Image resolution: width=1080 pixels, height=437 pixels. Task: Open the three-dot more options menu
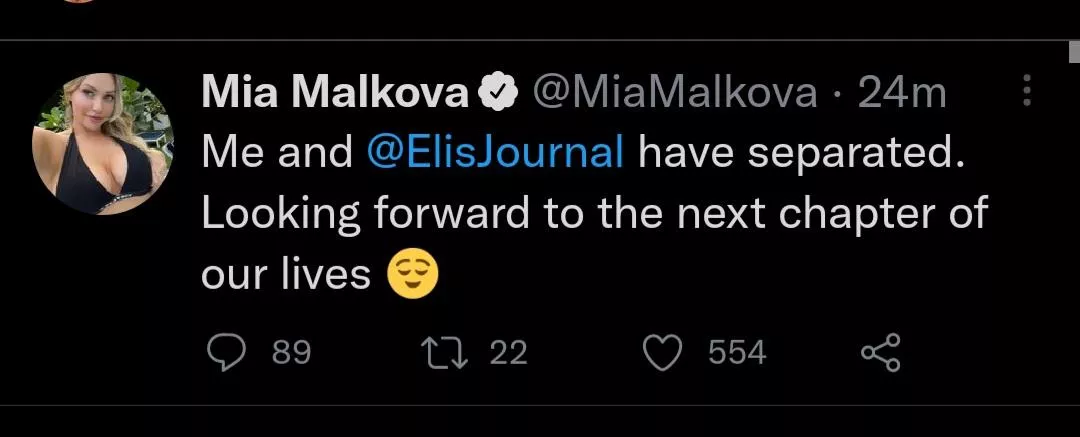(1027, 93)
